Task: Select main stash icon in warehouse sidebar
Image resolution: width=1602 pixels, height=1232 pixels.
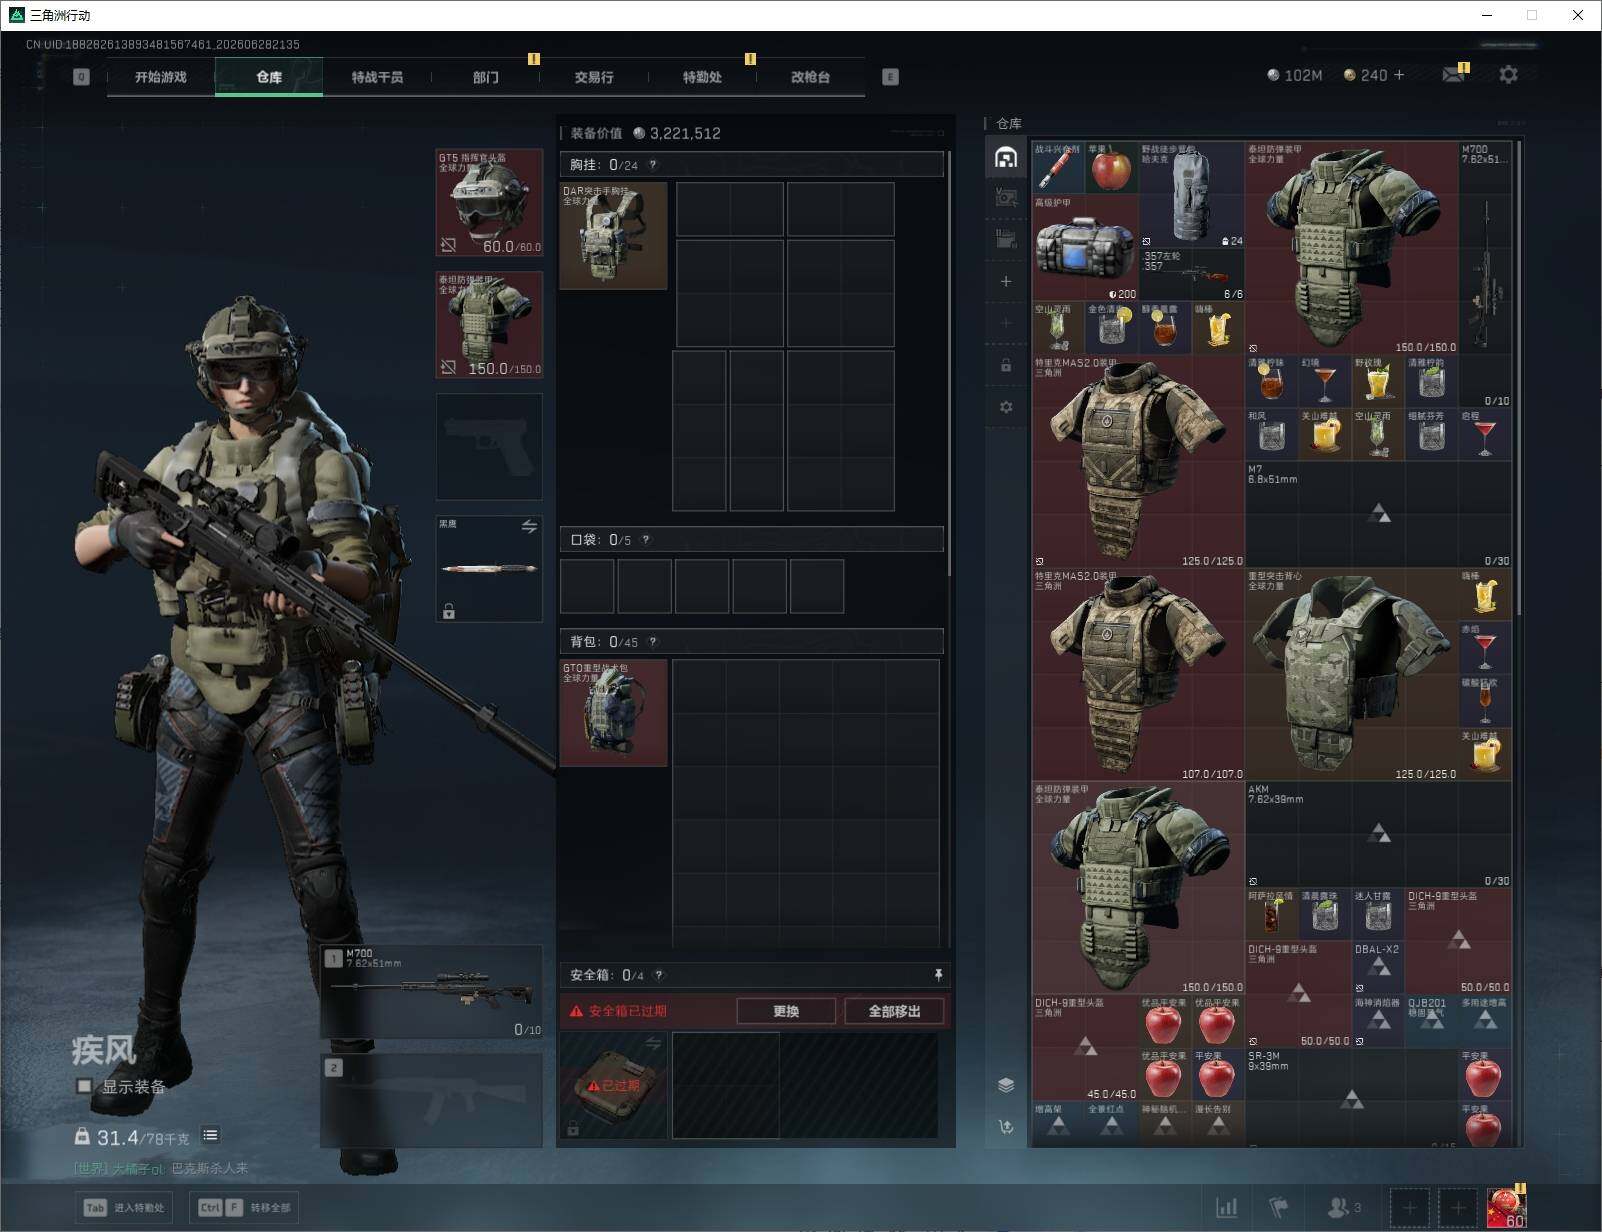Action: (x=1006, y=157)
